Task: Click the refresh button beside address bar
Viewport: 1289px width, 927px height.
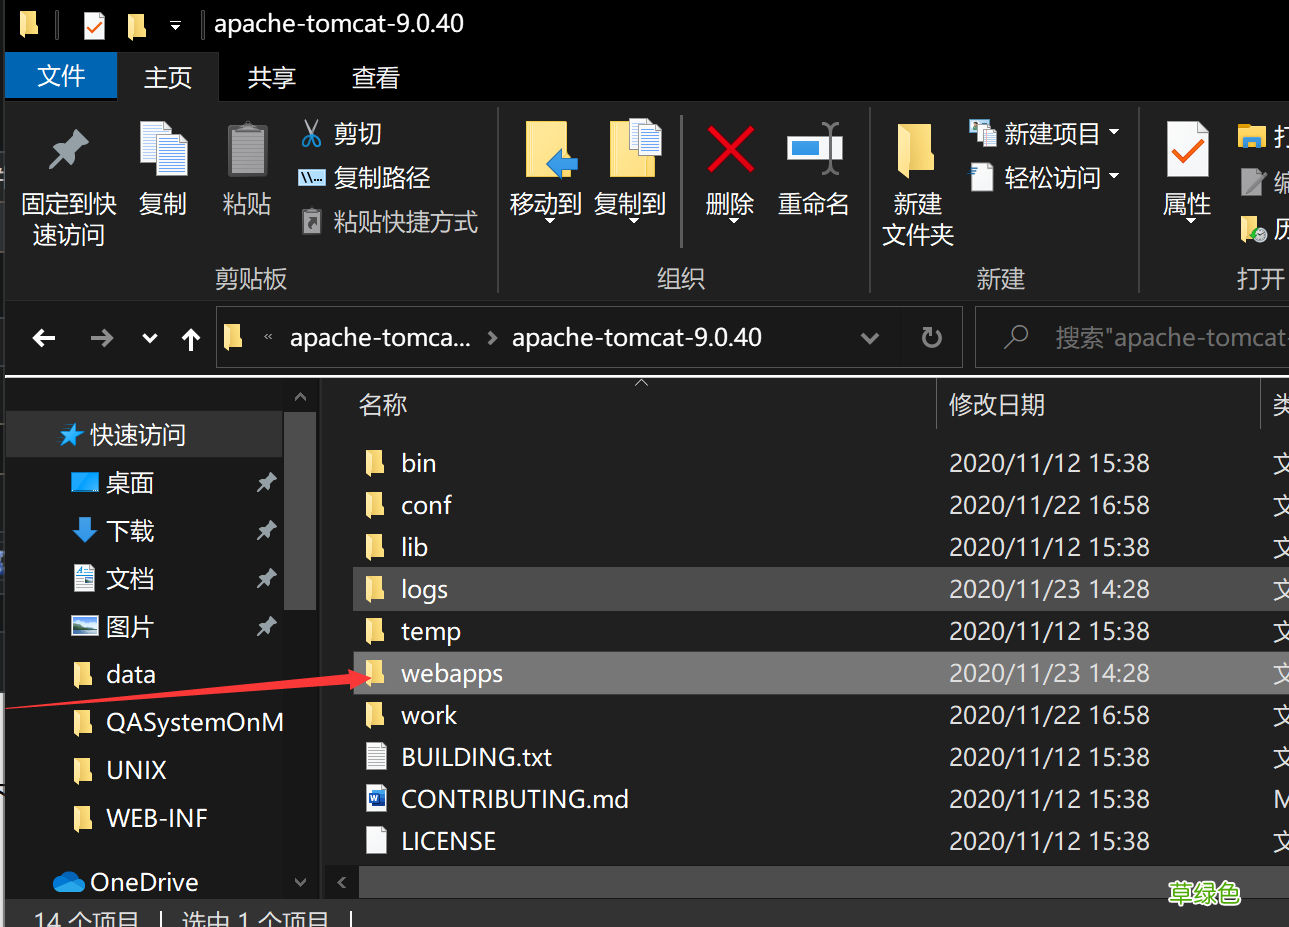Action: (931, 338)
